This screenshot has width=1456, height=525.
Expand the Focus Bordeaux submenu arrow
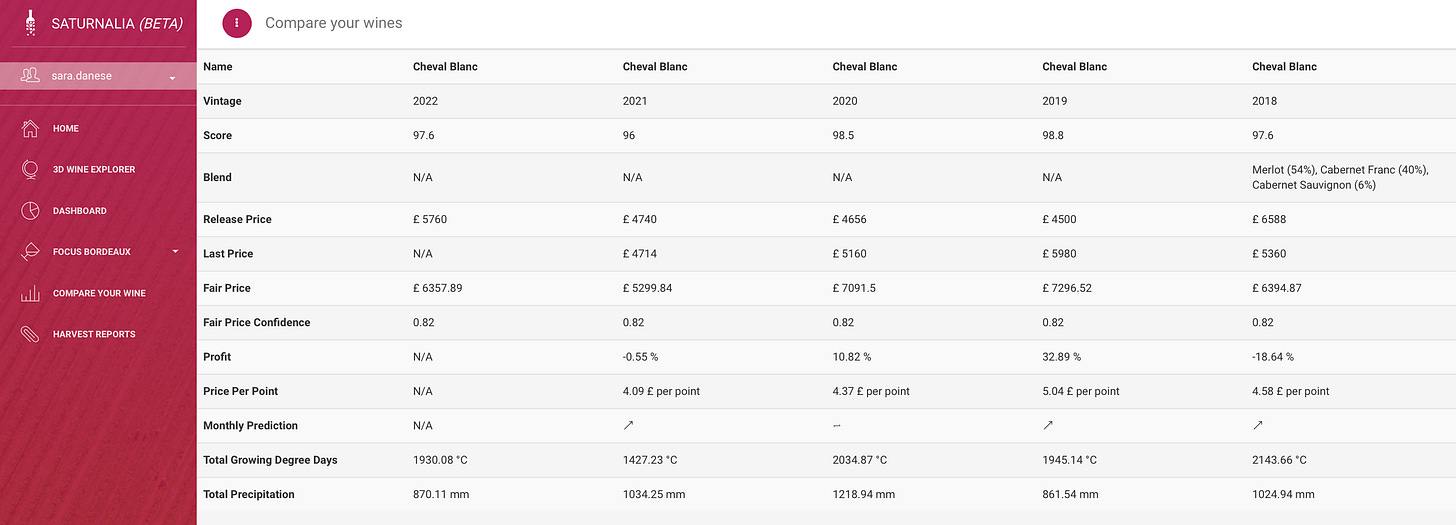pos(175,251)
